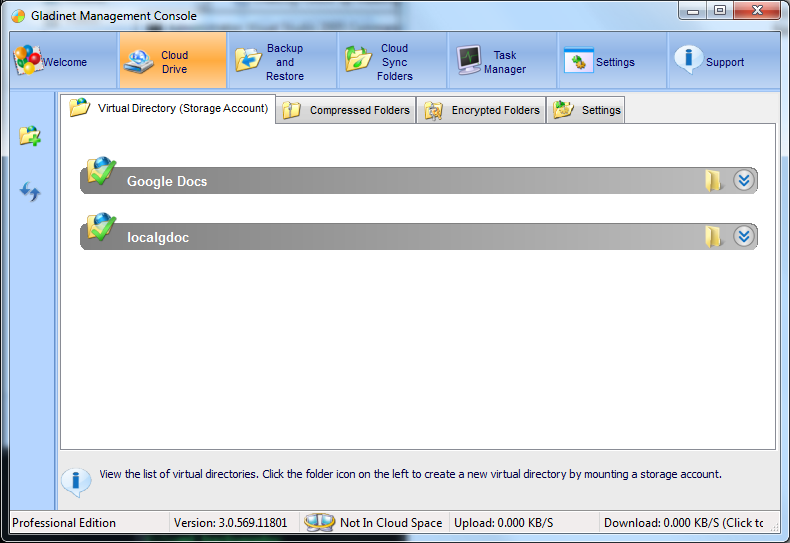Switch to Virtual Directory (Storage Account) tab
Image resolution: width=790 pixels, height=543 pixels.
pyautogui.click(x=168, y=108)
